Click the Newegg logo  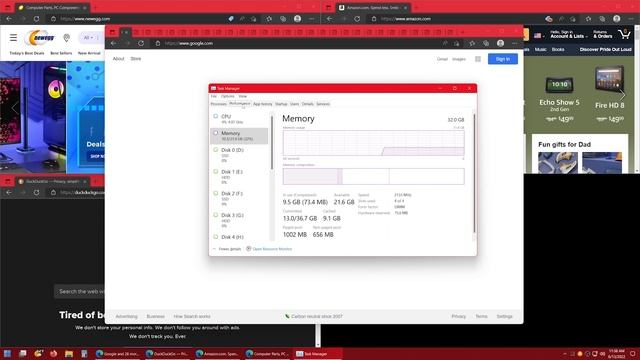click(40, 38)
